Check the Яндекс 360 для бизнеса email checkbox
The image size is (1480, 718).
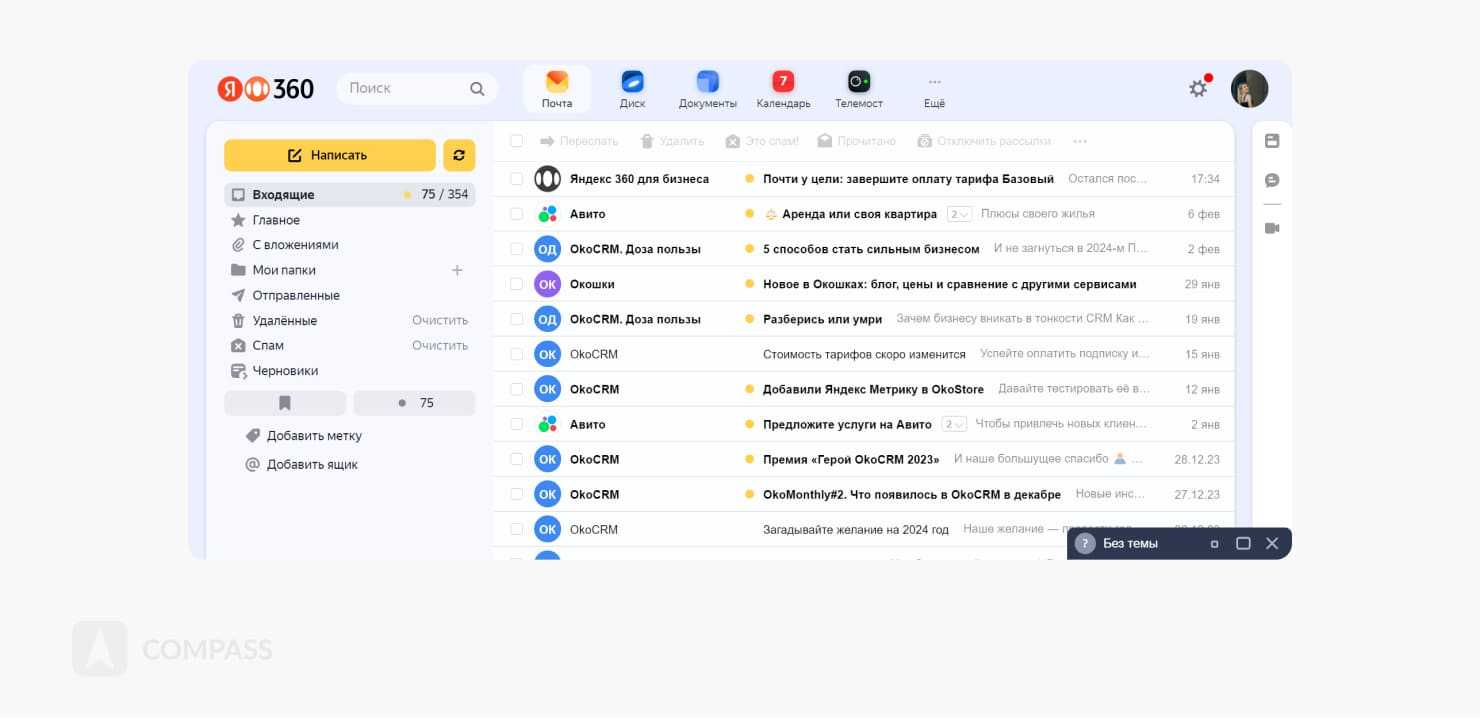[517, 179]
